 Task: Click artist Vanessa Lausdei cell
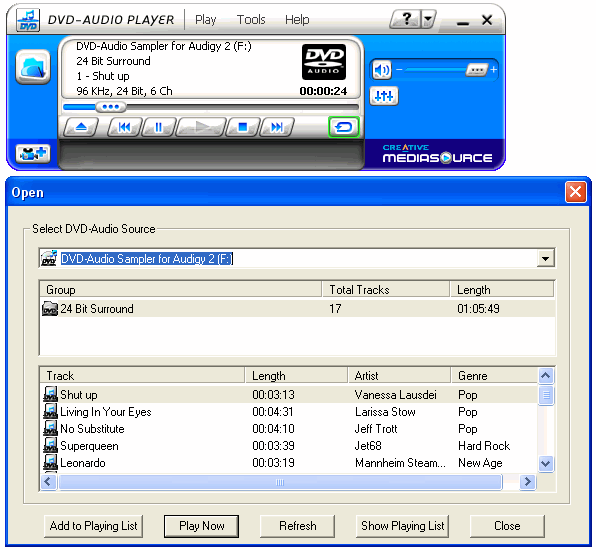coord(395,395)
